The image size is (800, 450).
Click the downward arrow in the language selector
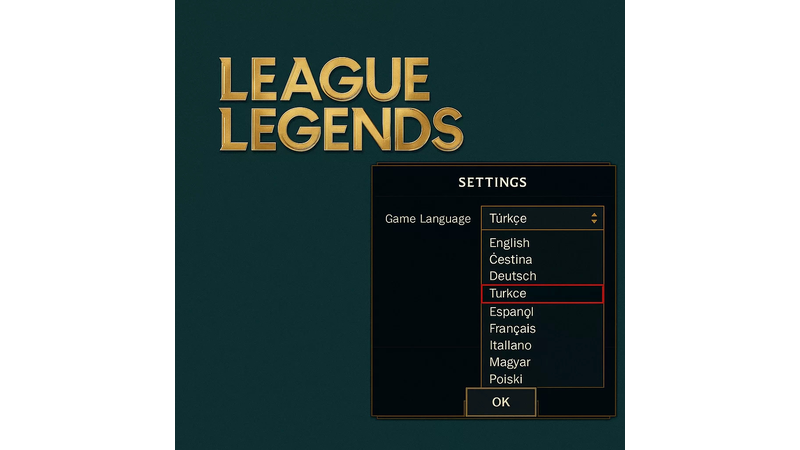594,222
